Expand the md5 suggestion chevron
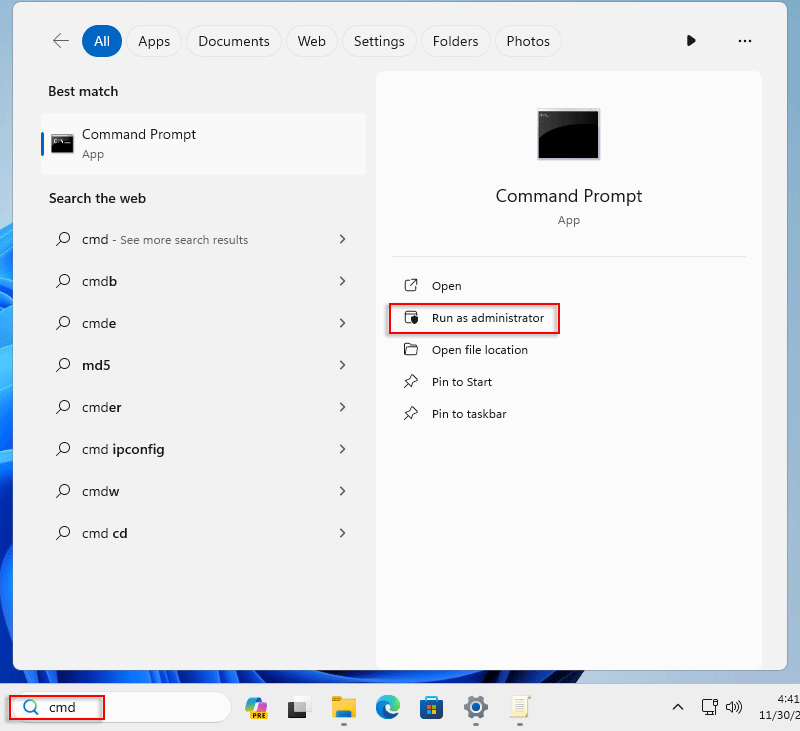 click(x=342, y=365)
